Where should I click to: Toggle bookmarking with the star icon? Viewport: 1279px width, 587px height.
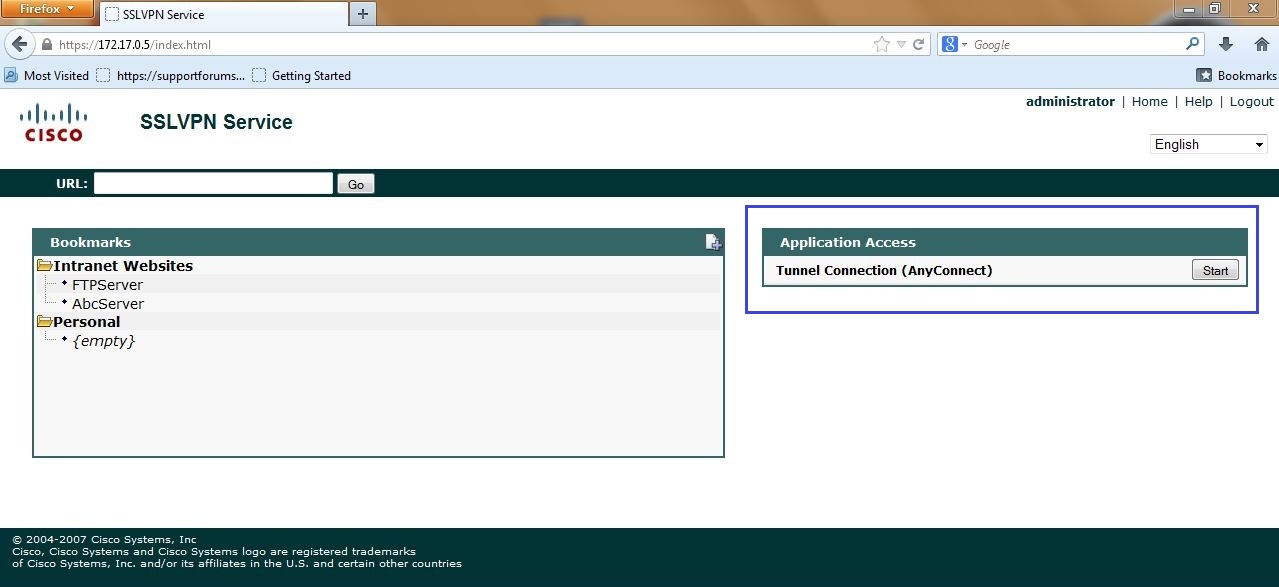(879, 44)
